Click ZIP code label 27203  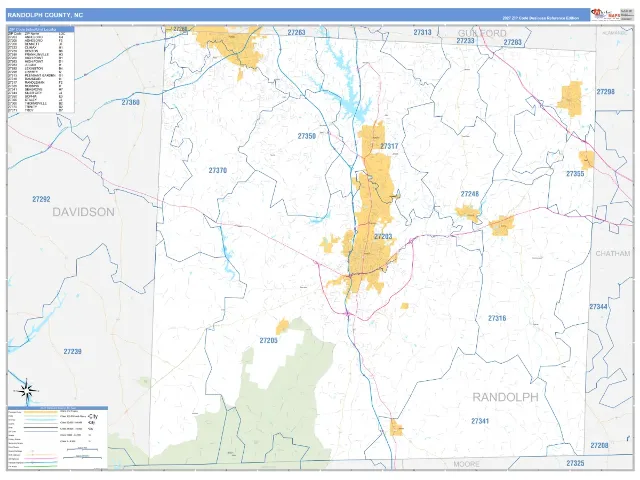(x=383, y=237)
